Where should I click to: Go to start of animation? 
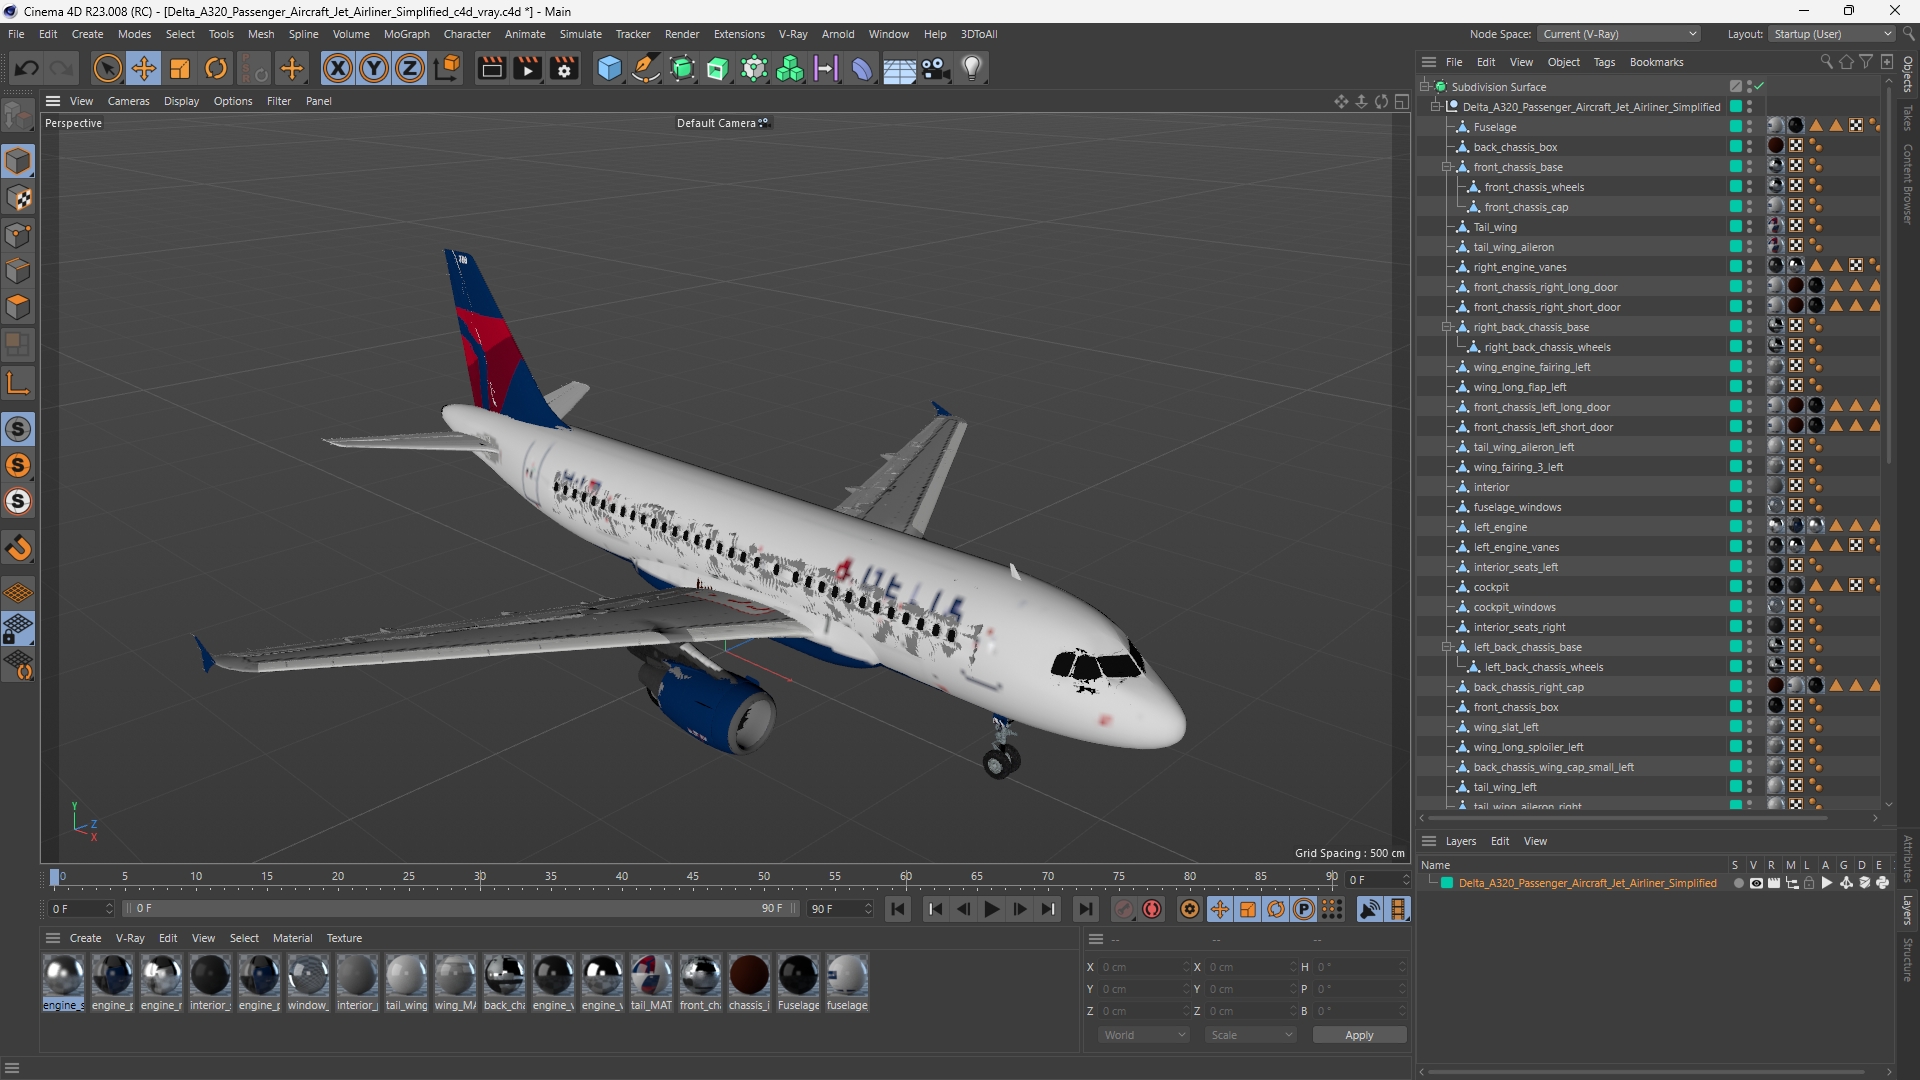[x=898, y=909]
